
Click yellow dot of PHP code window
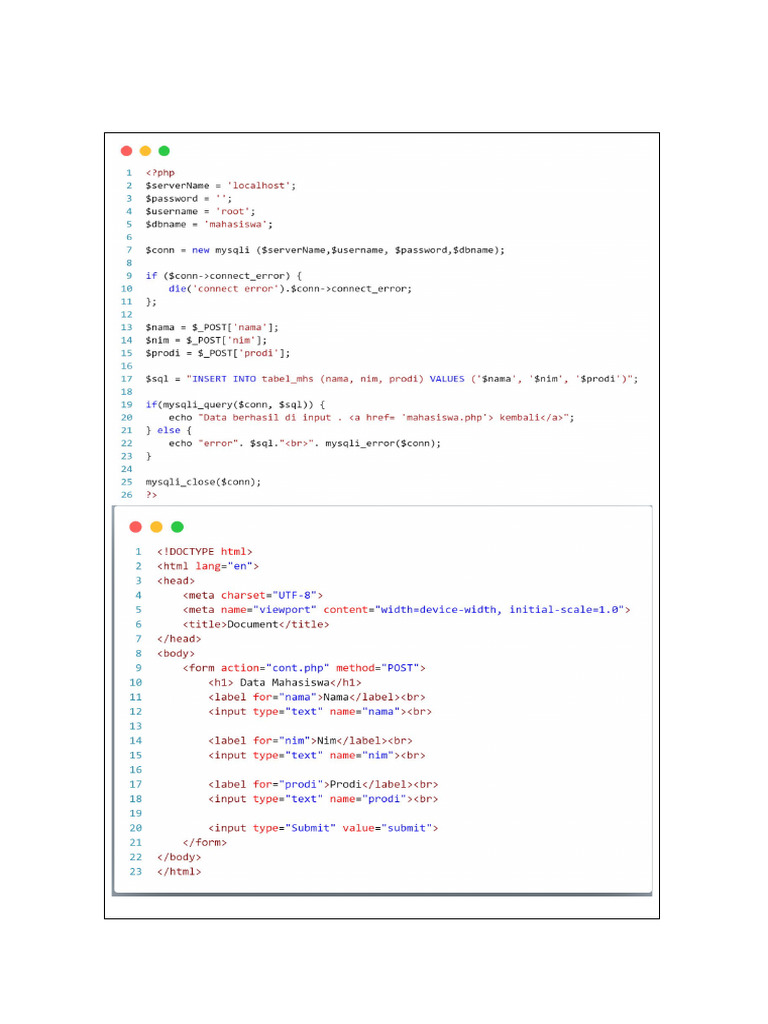click(x=146, y=151)
